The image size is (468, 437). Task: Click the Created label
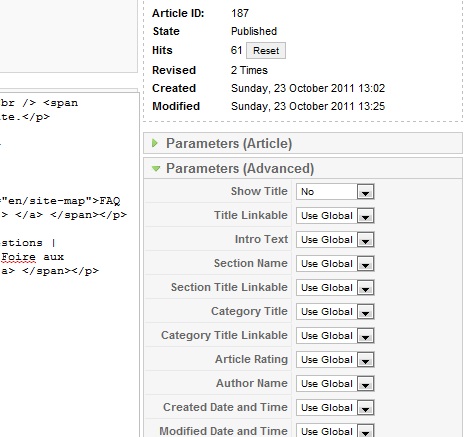pos(174,88)
